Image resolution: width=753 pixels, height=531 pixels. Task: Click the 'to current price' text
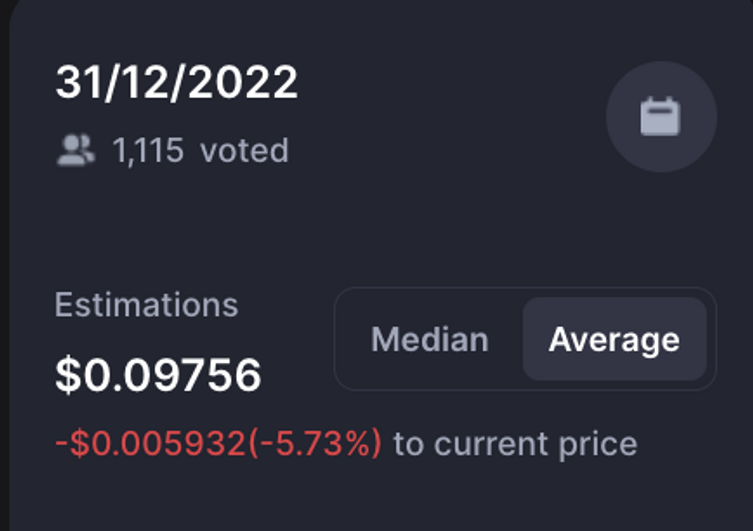click(x=515, y=444)
